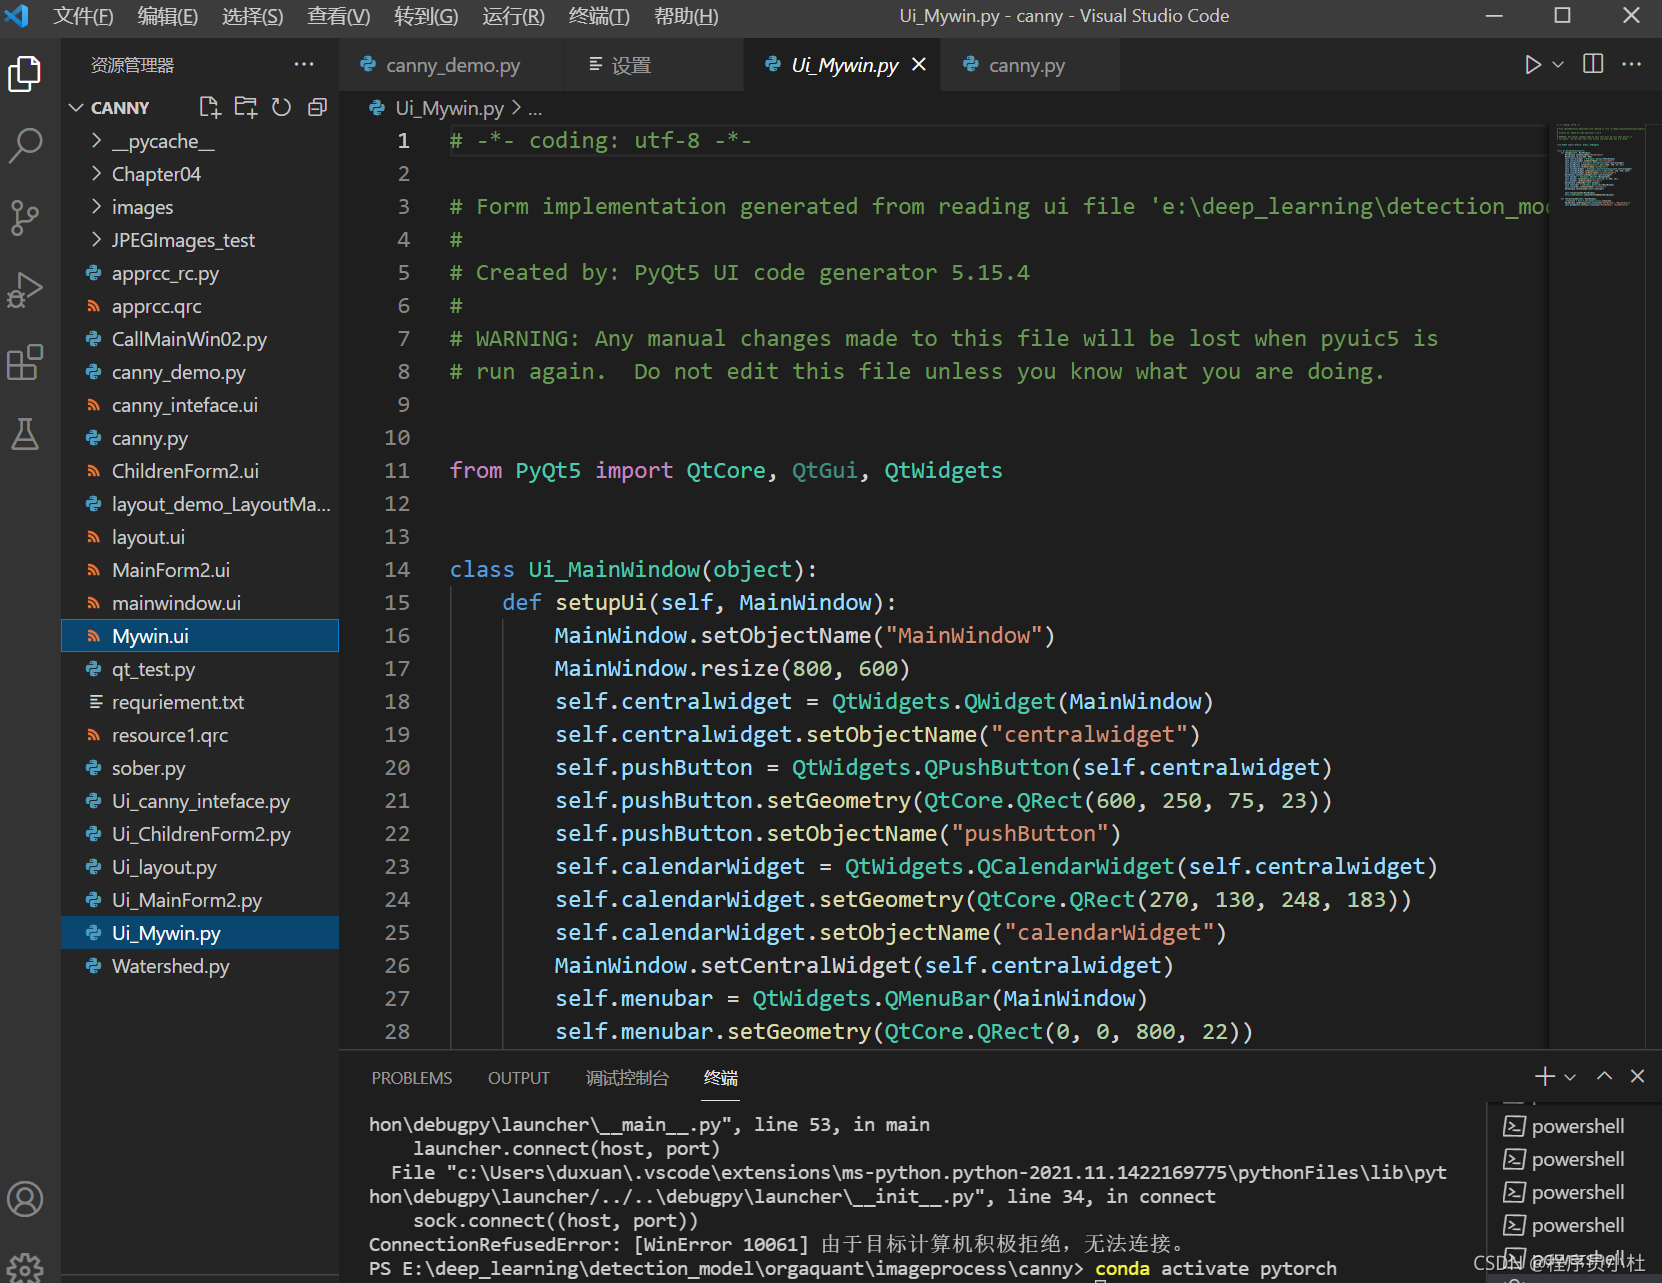Click the New Folder icon in explorer
This screenshot has width=1662, height=1283.
click(x=245, y=107)
